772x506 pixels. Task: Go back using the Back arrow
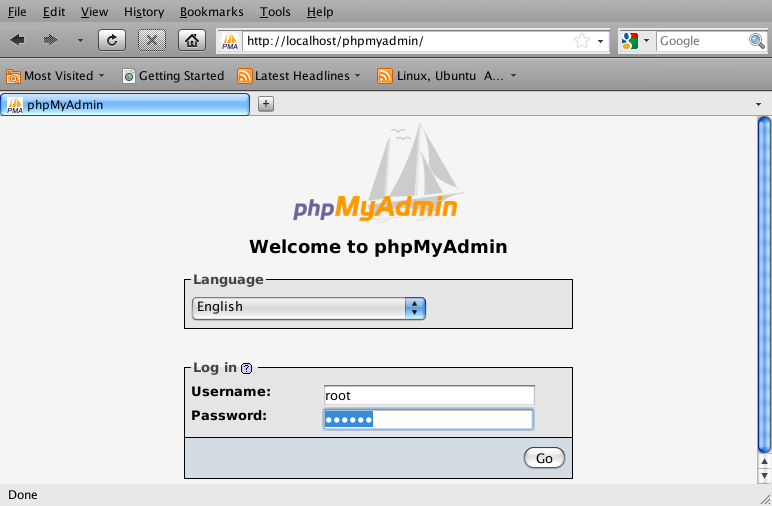click(18, 40)
